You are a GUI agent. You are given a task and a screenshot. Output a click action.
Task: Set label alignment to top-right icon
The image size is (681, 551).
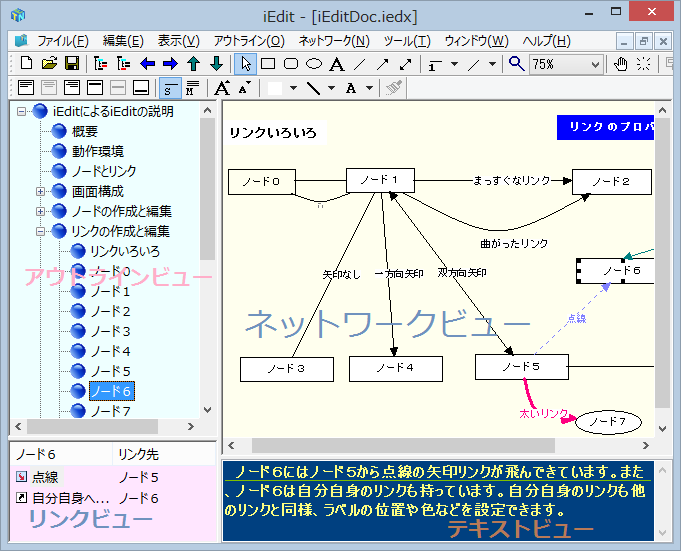pyautogui.click(x=72, y=88)
